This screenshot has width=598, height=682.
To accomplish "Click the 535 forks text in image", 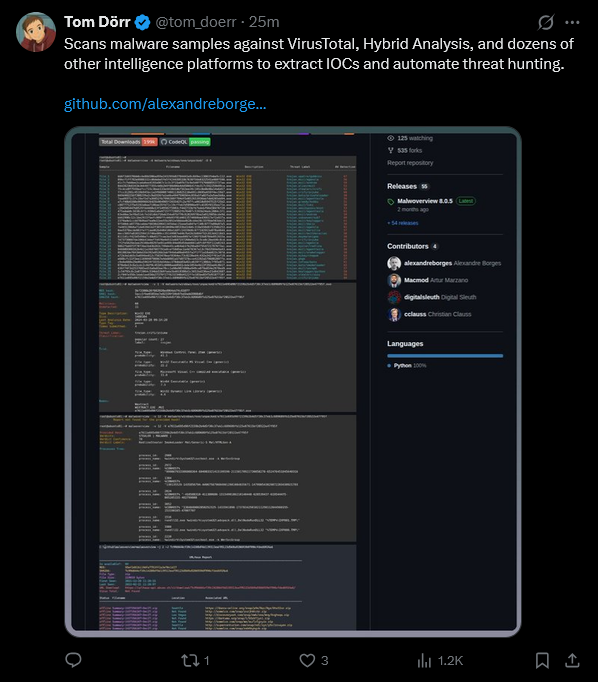I will coord(409,150).
